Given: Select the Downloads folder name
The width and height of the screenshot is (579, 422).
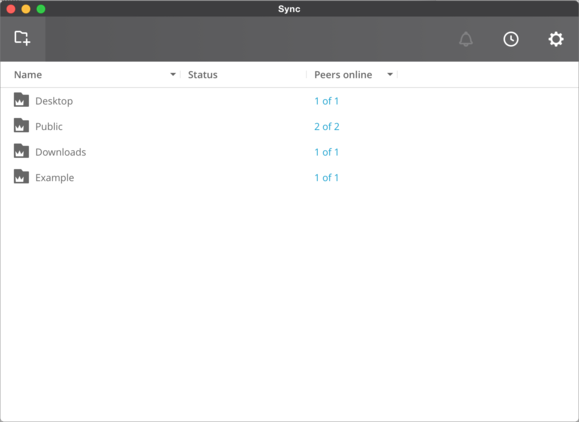Looking at the screenshot, I should tap(61, 152).
